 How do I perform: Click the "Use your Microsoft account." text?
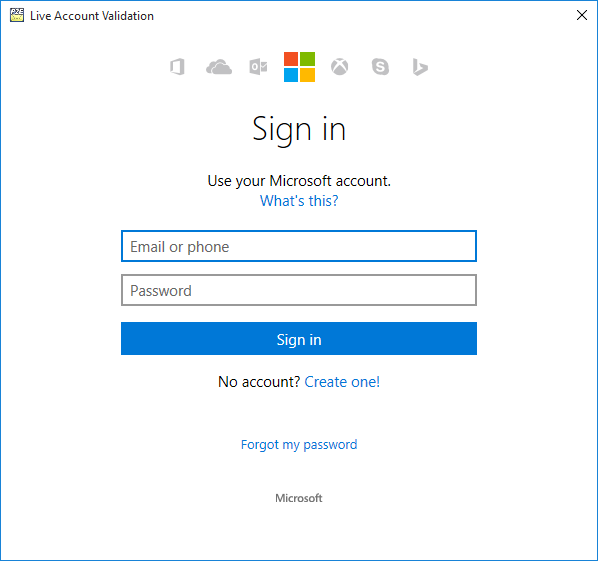click(x=299, y=181)
